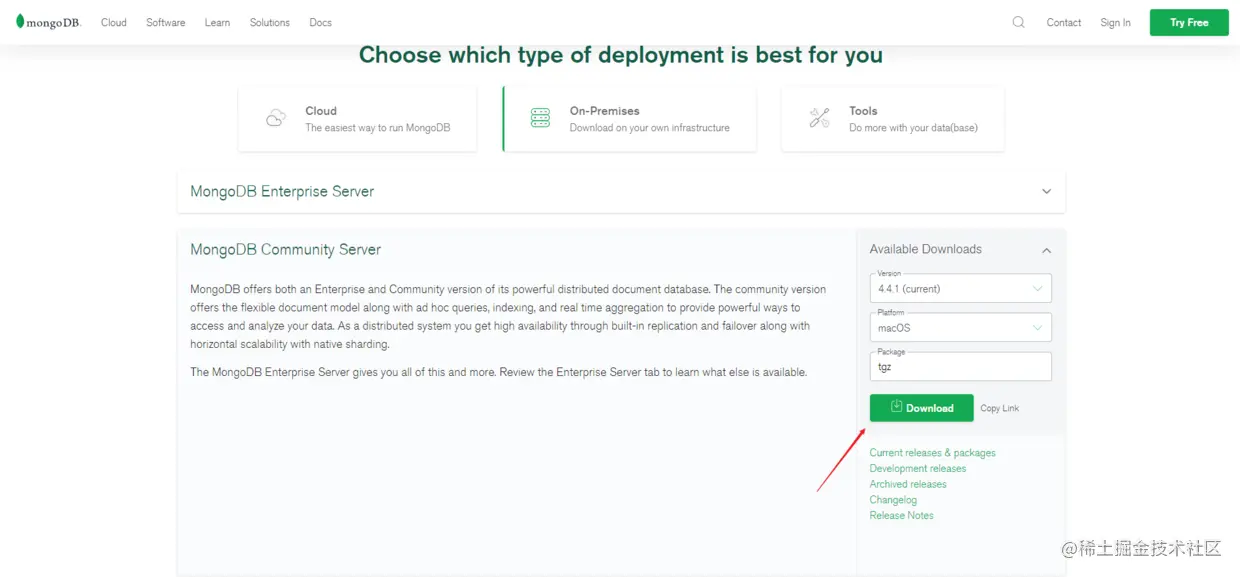Select the Cloud deployment tab
Image resolution: width=1240 pixels, height=577 pixels.
pyautogui.click(x=357, y=119)
